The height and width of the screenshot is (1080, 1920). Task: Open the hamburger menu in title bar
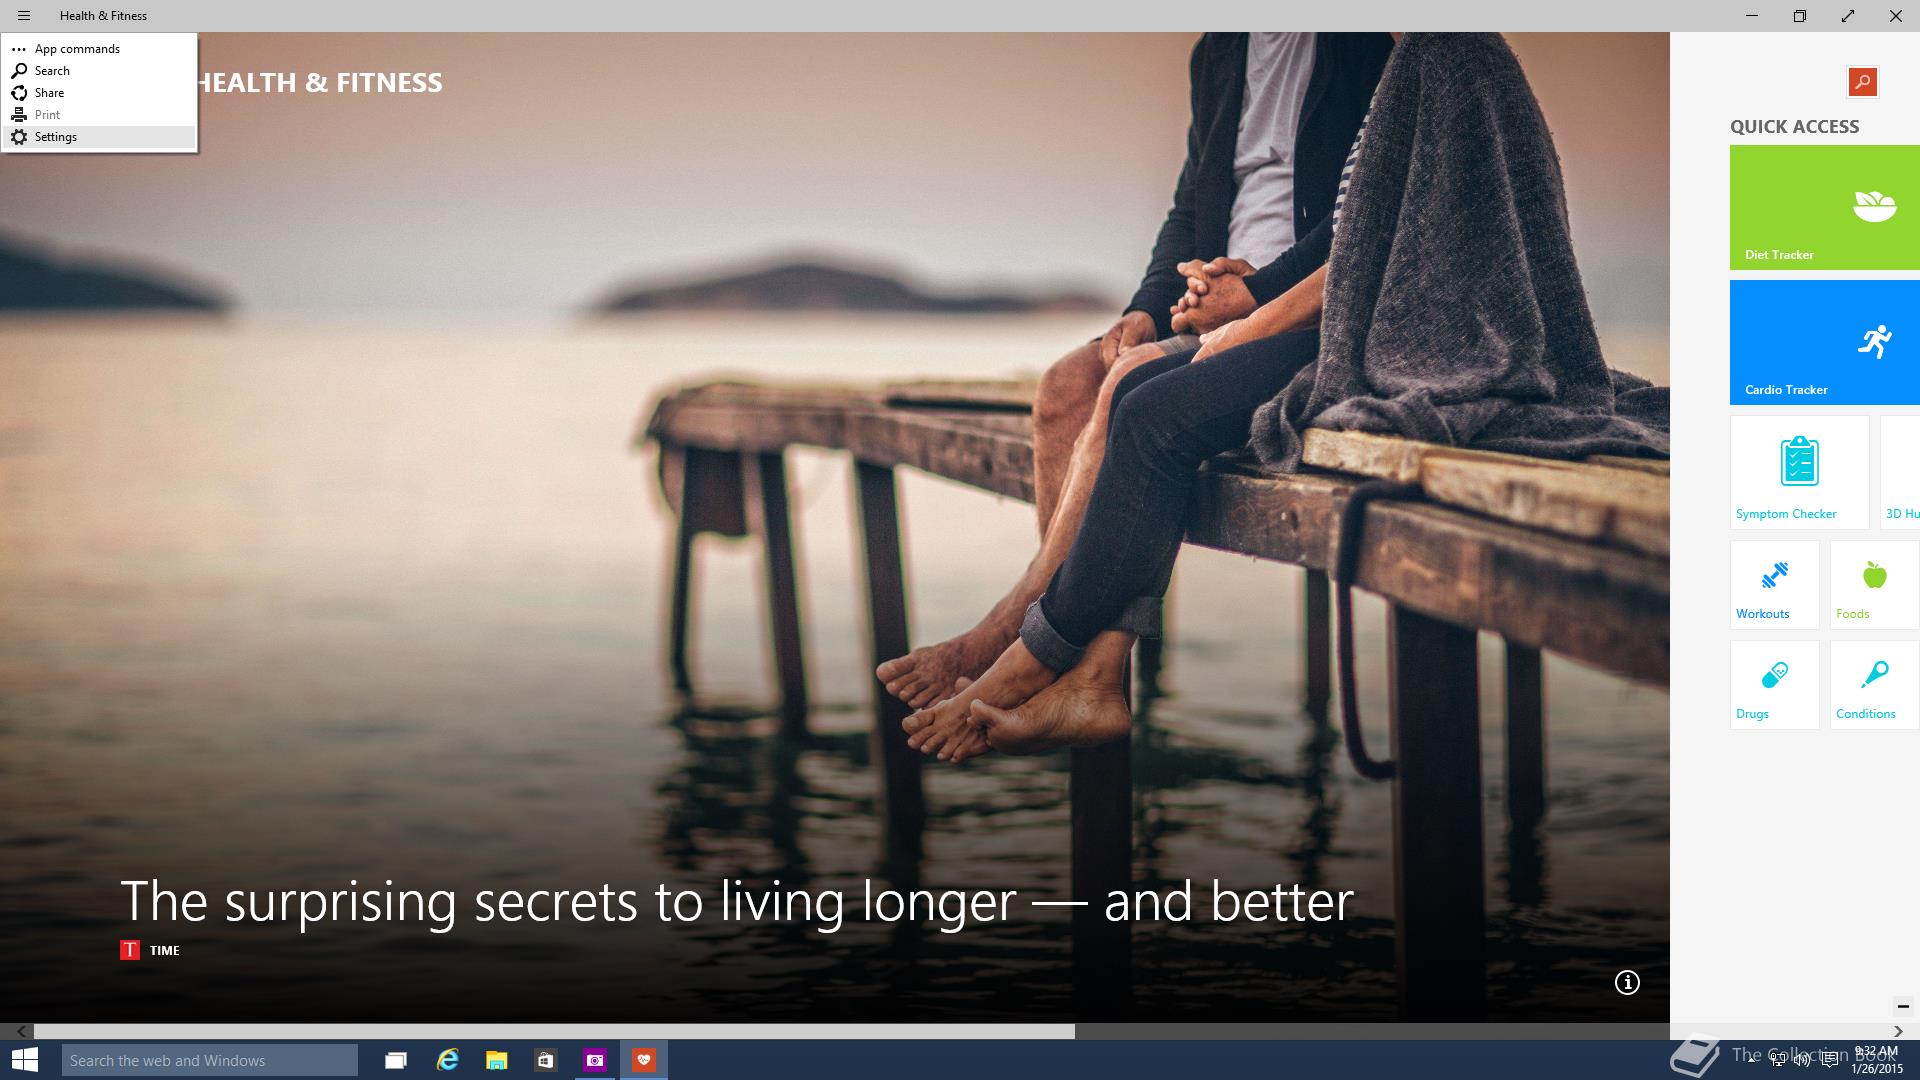click(x=24, y=16)
